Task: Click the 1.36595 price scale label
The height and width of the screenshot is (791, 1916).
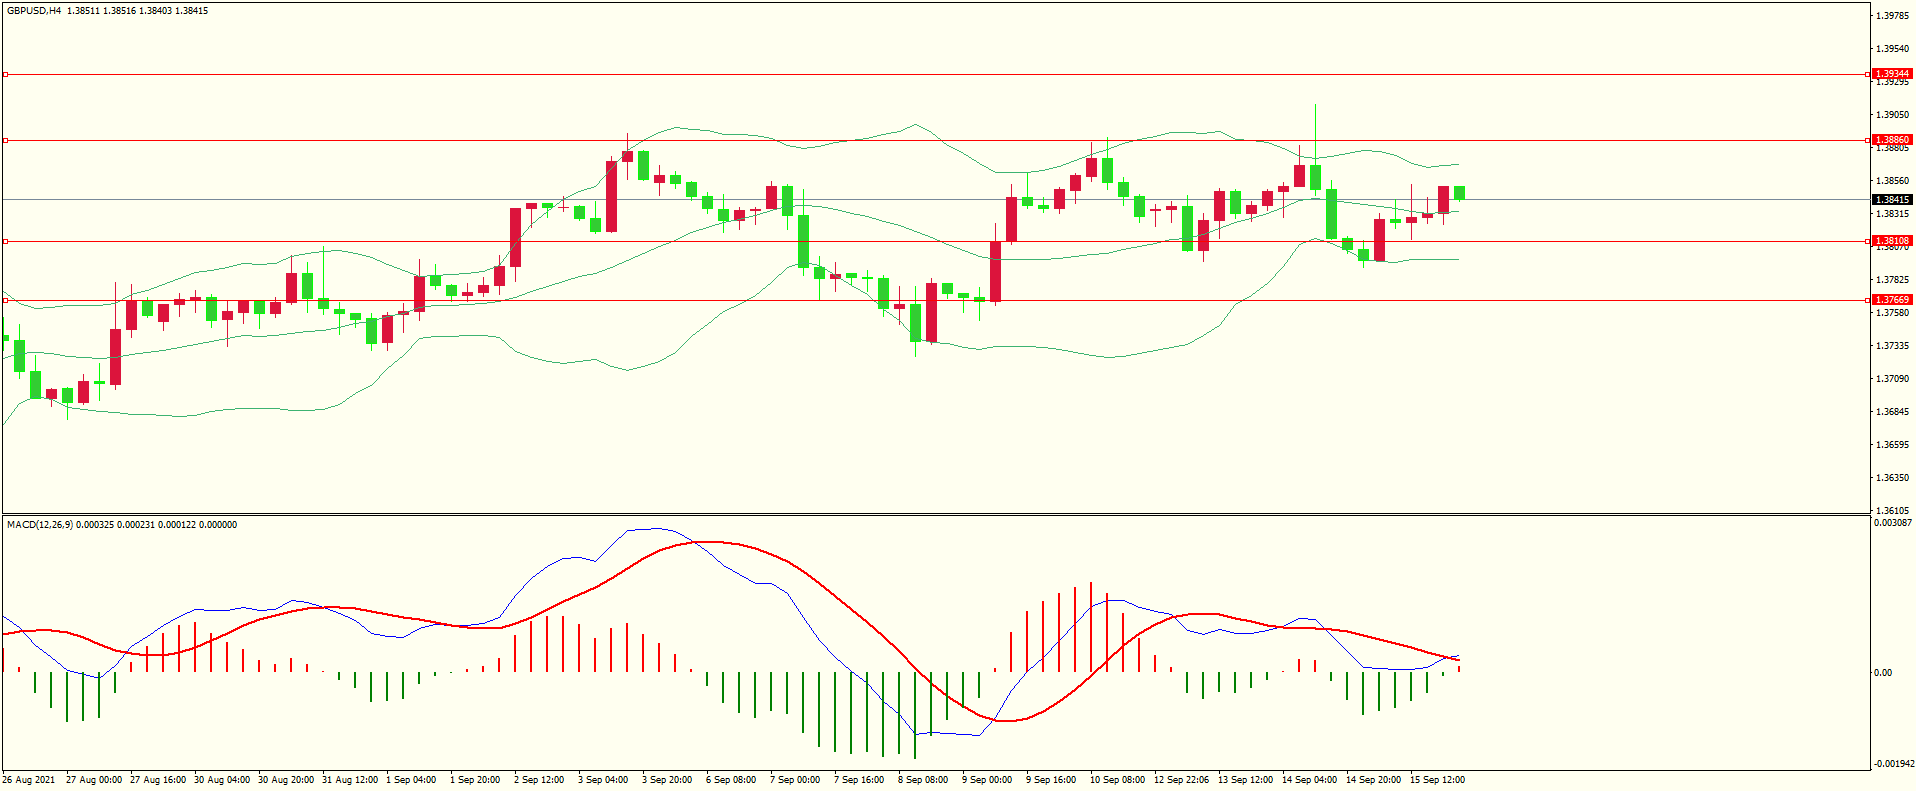Action: 1893,445
